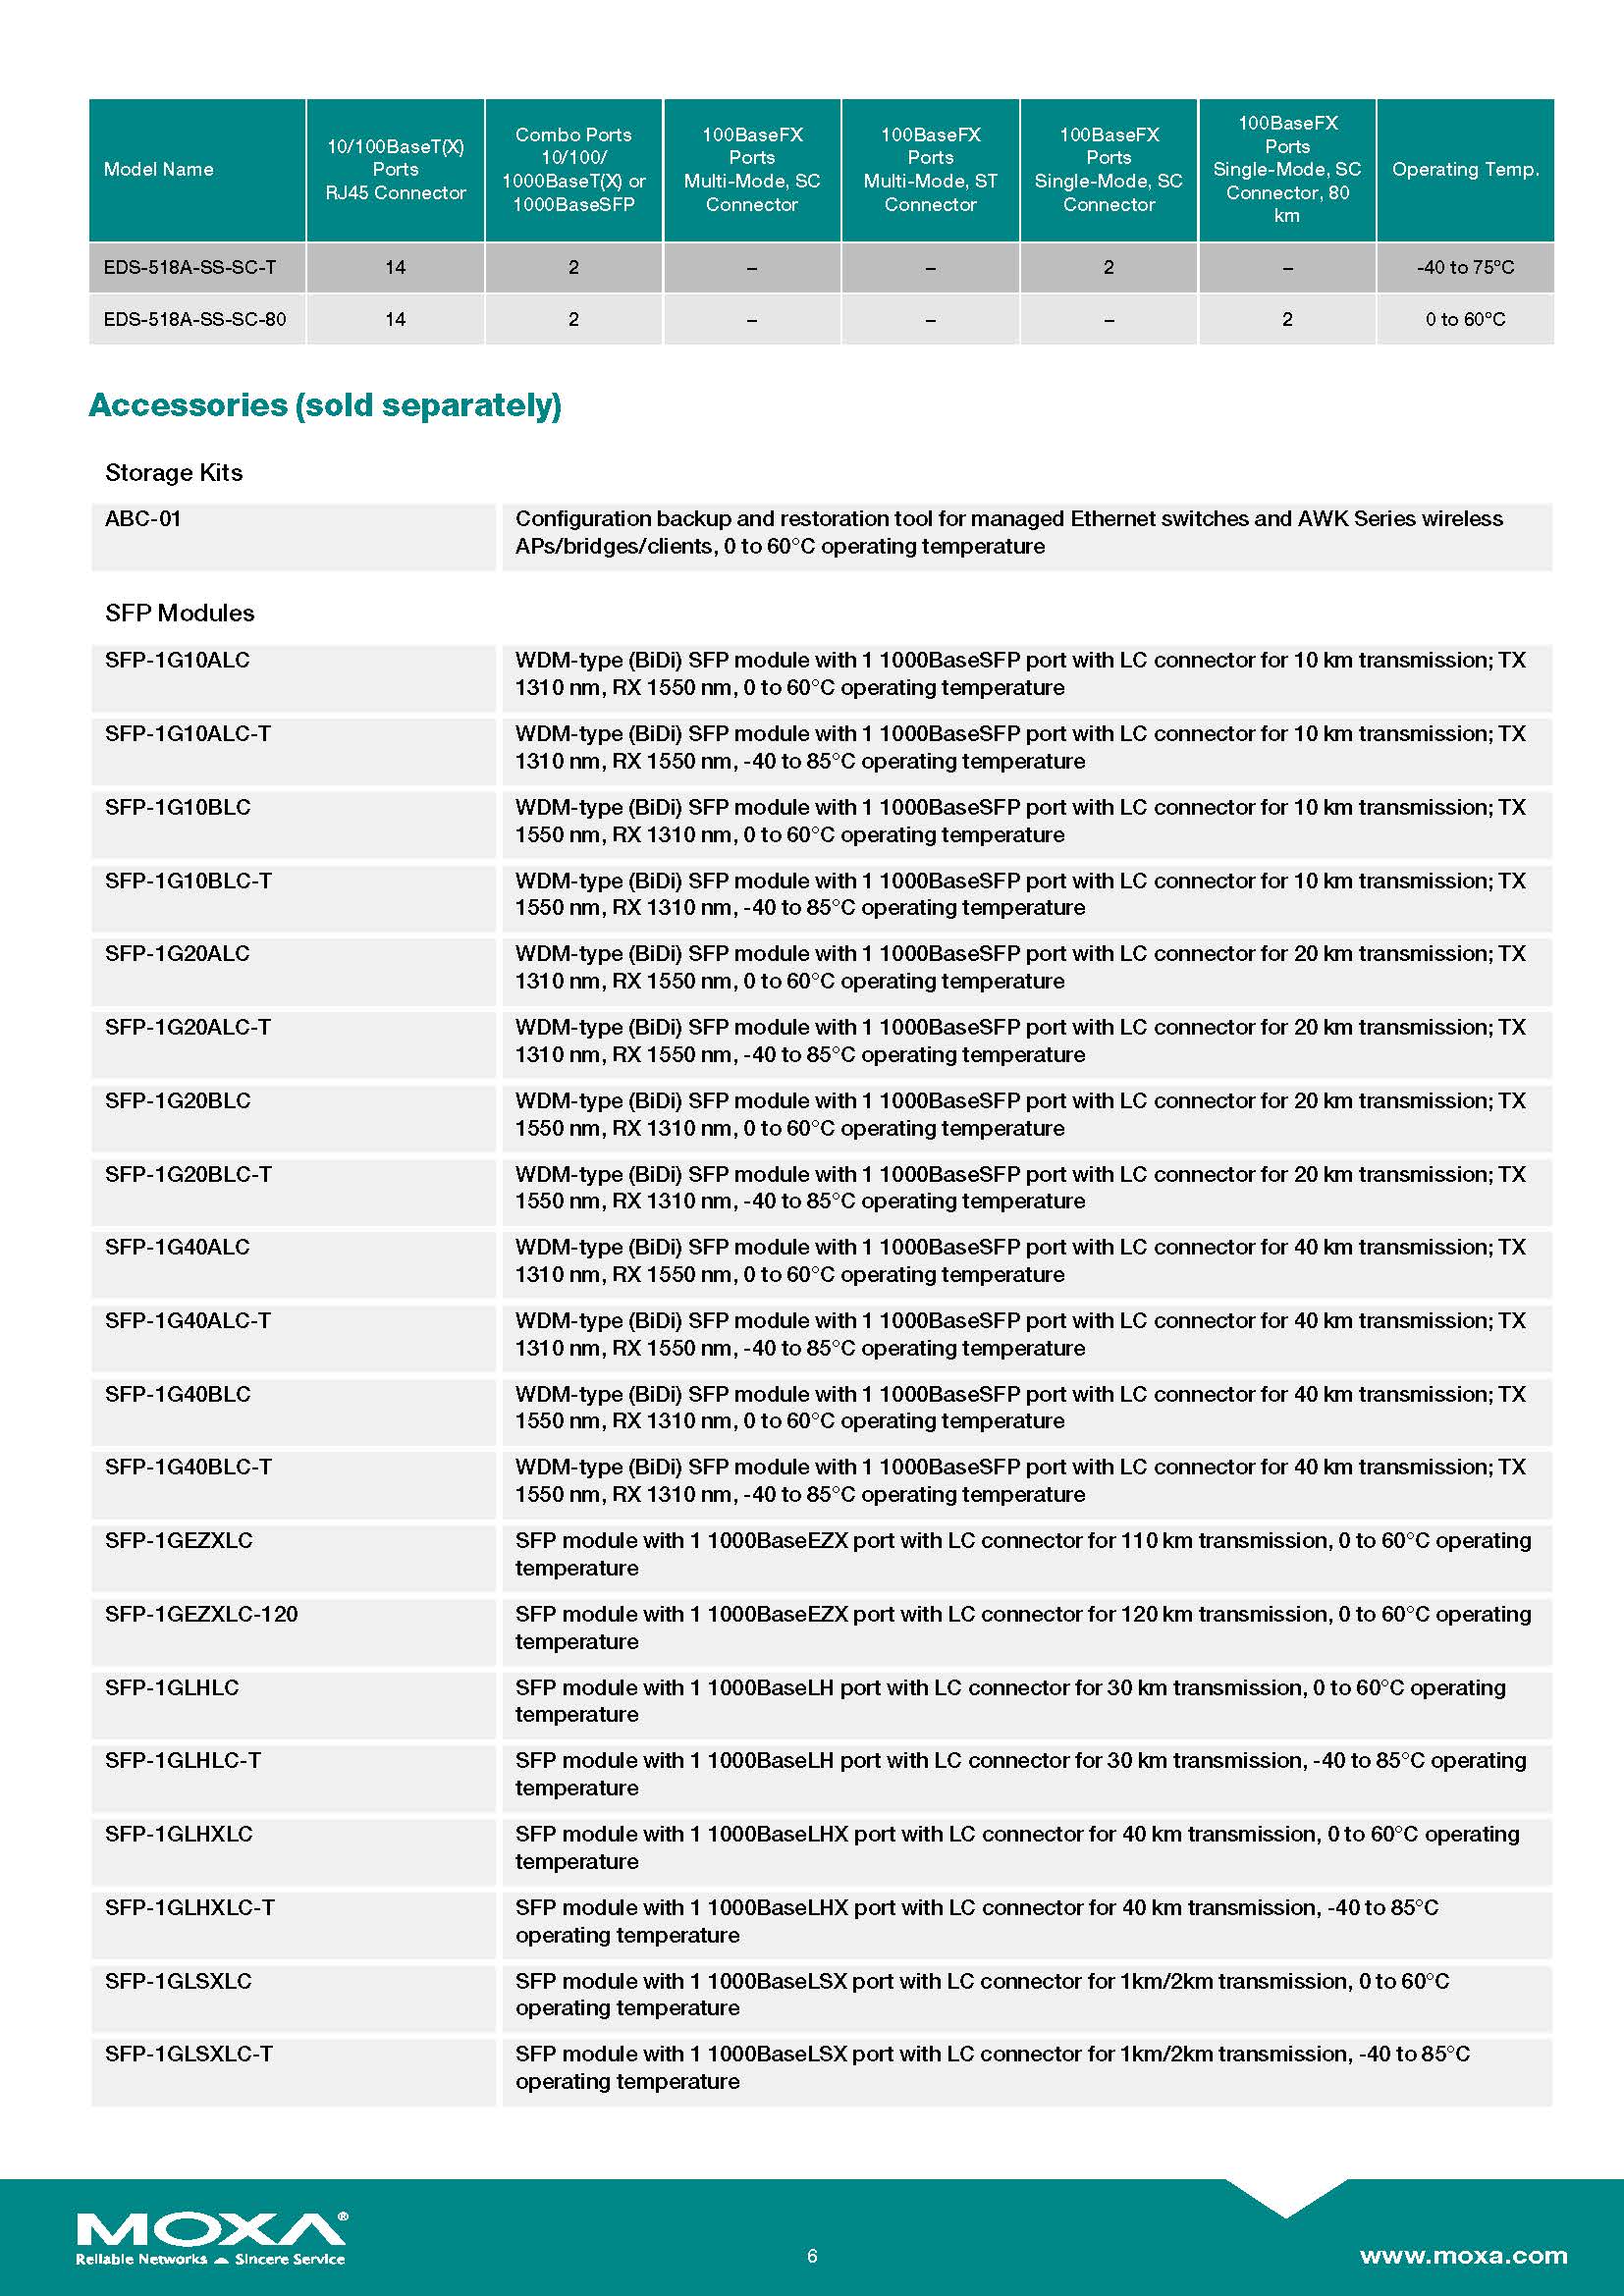
Task: Click the SFP Modules section label
Action: [x=180, y=613]
